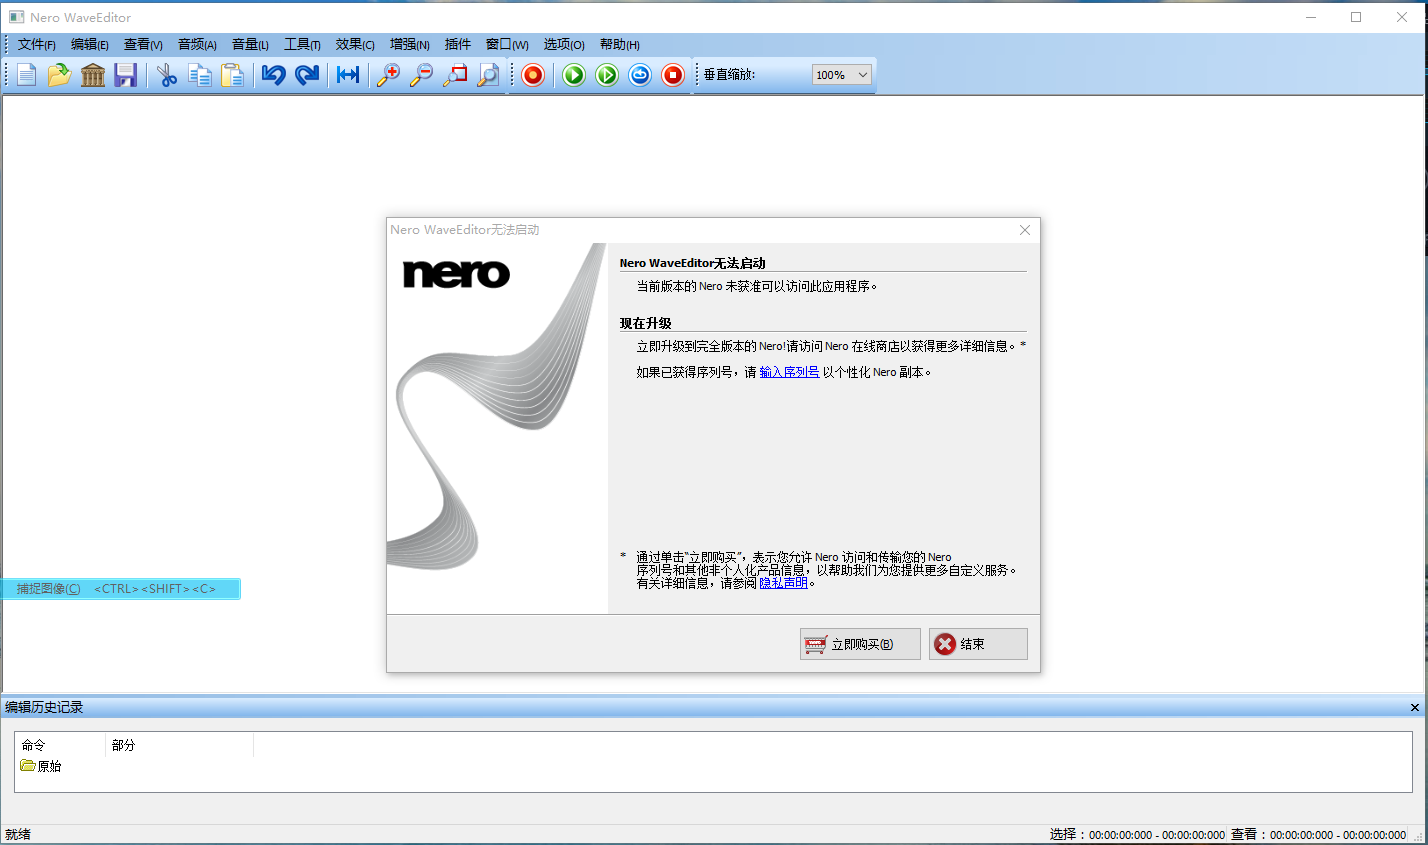Open the 输入序列号 link
The image size is (1428, 845).
coord(789,372)
